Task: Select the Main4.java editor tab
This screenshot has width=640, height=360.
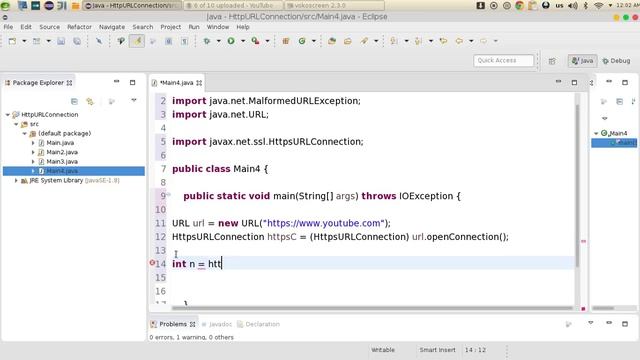Action: pyautogui.click(x=176, y=83)
